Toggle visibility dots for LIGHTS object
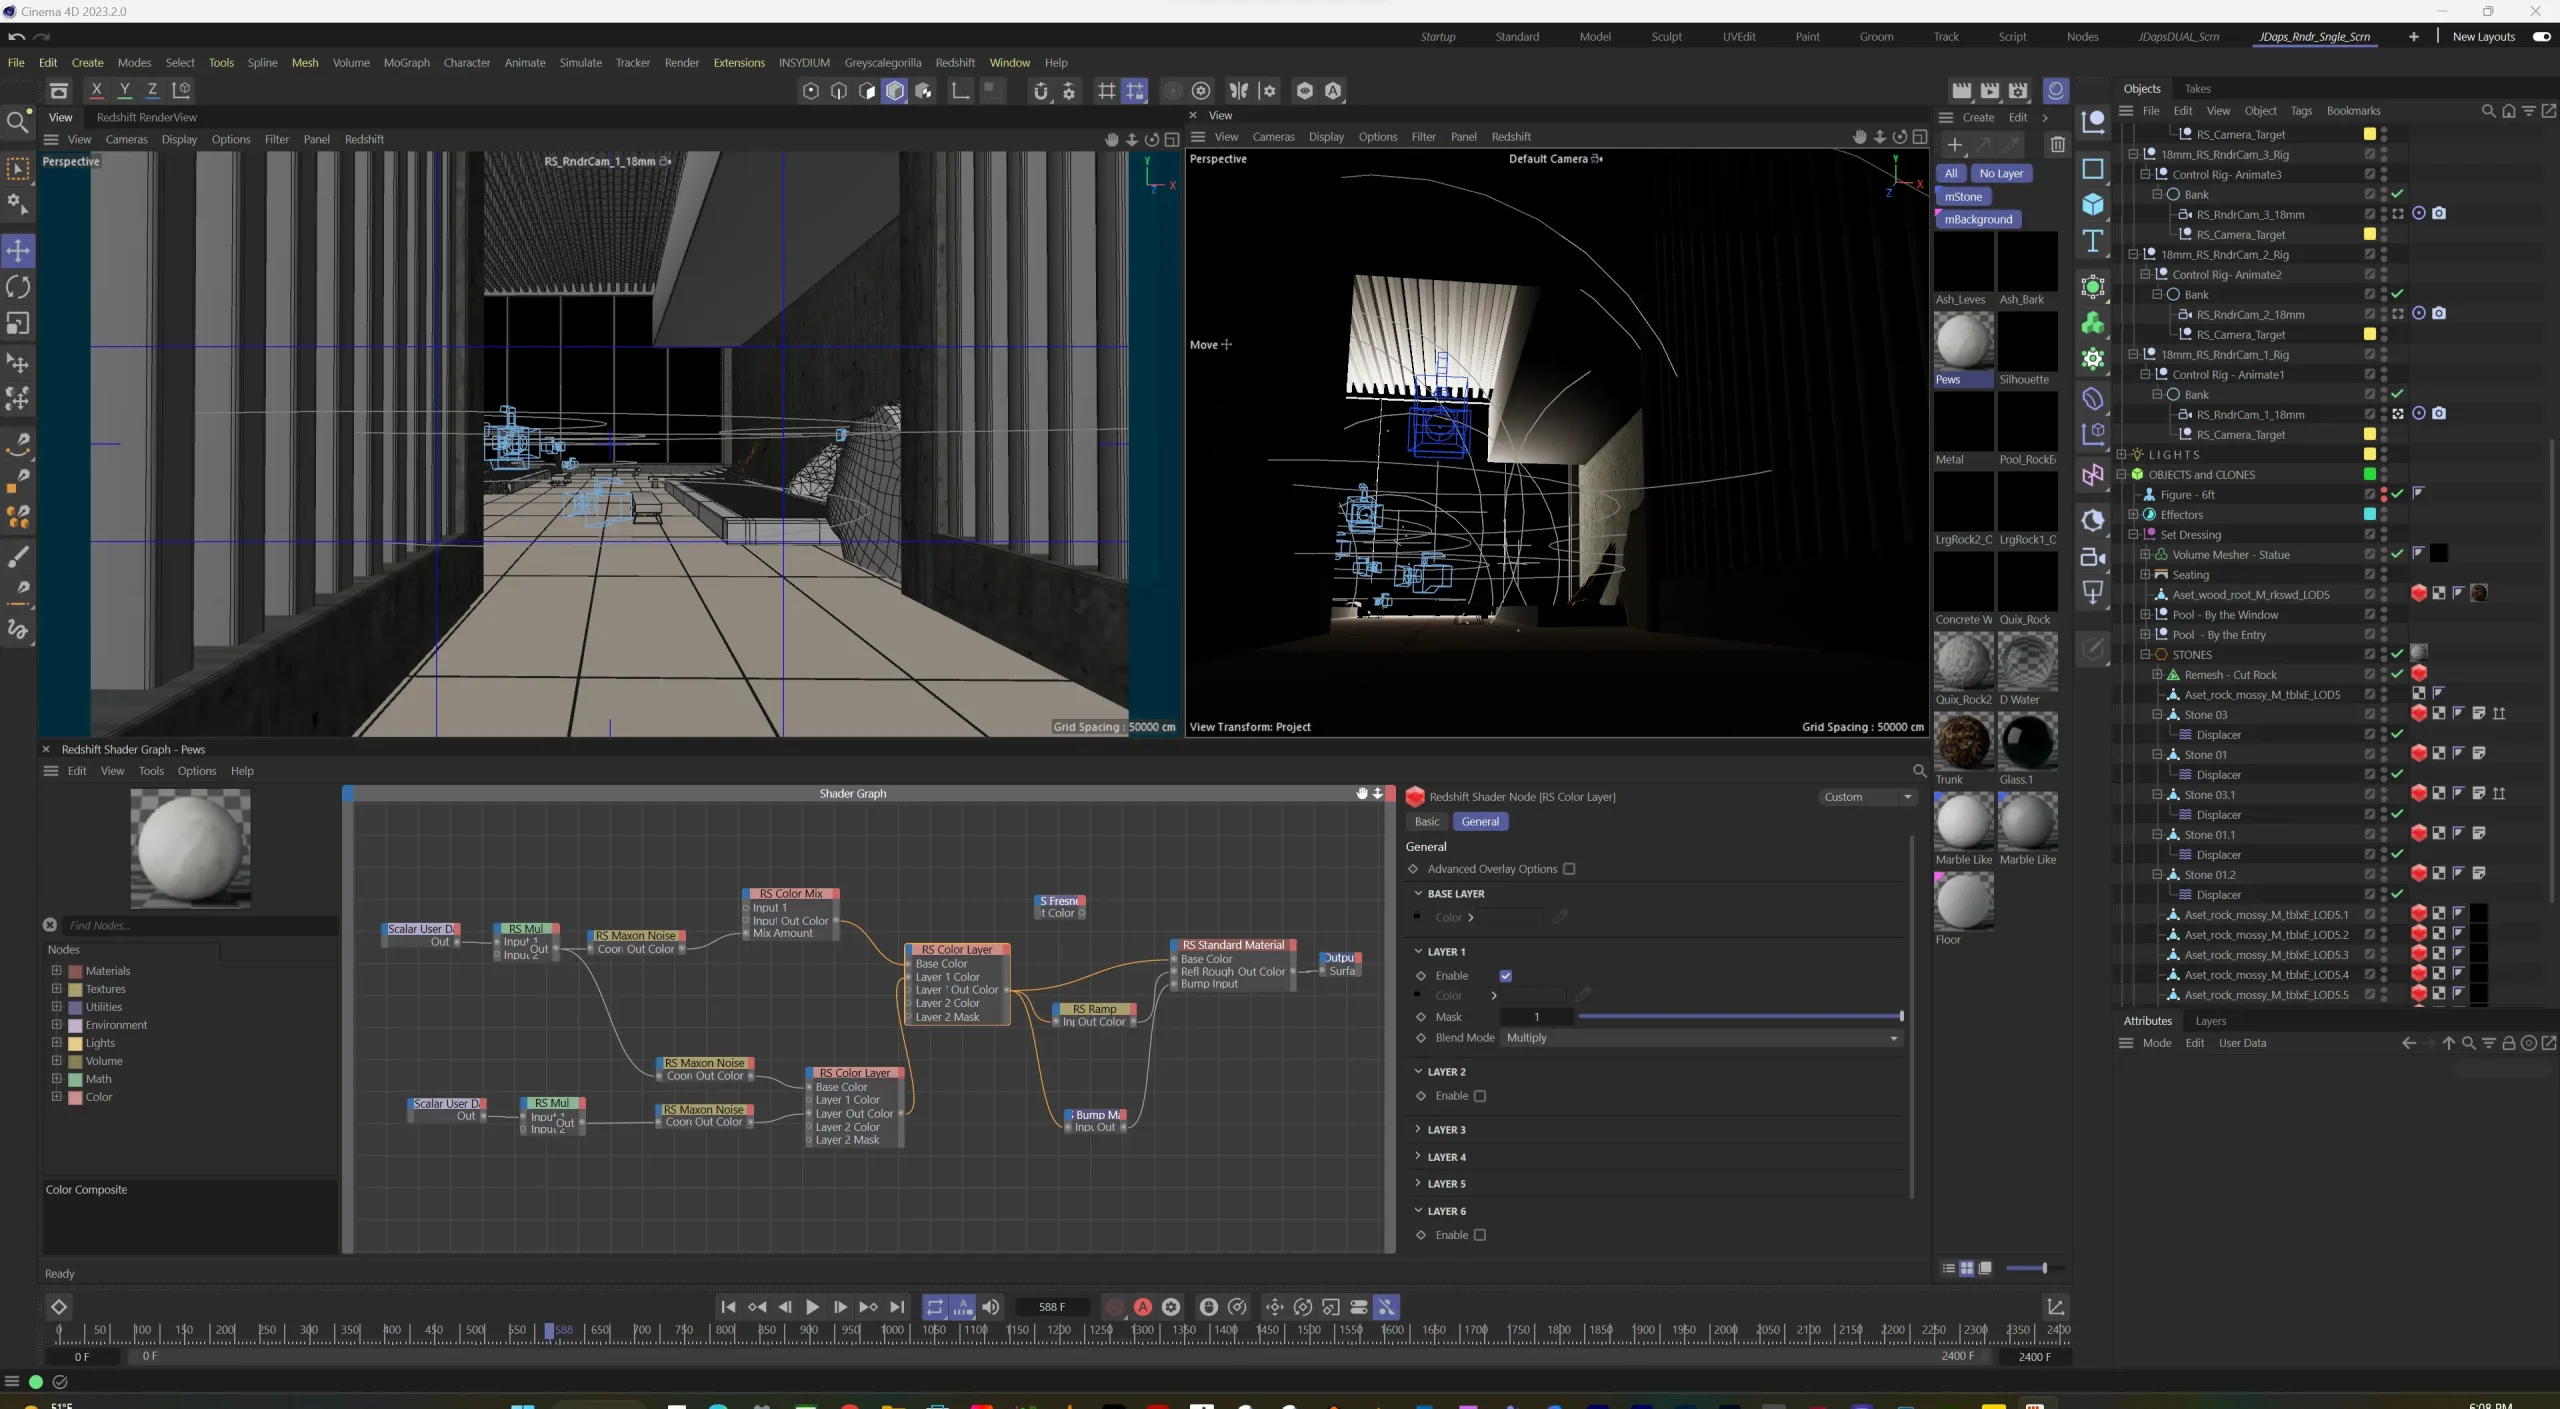The height and width of the screenshot is (1409, 2560). (x=2384, y=455)
